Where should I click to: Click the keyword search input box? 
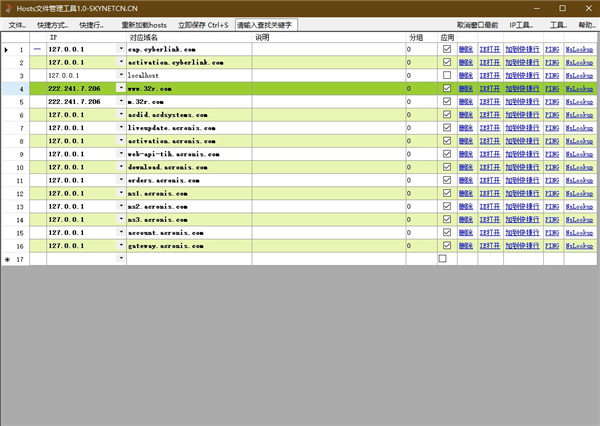point(265,23)
